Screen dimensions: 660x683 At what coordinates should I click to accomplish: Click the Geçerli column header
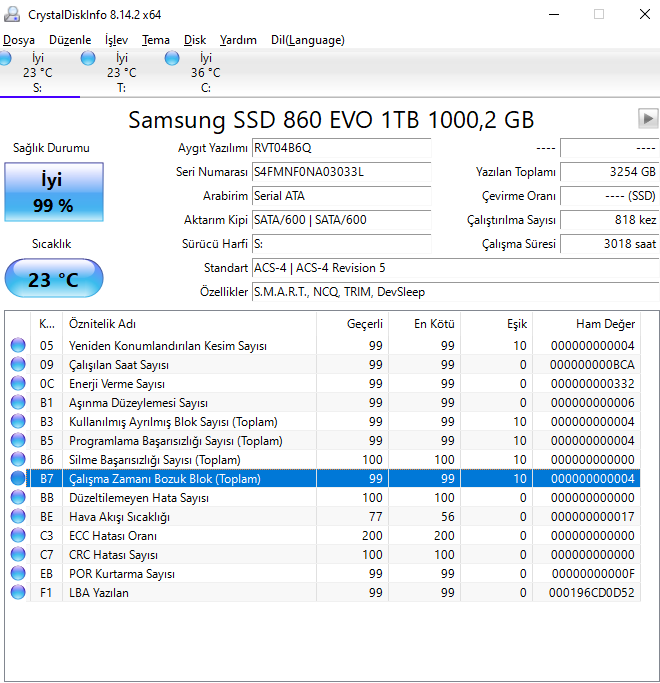coord(352,324)
